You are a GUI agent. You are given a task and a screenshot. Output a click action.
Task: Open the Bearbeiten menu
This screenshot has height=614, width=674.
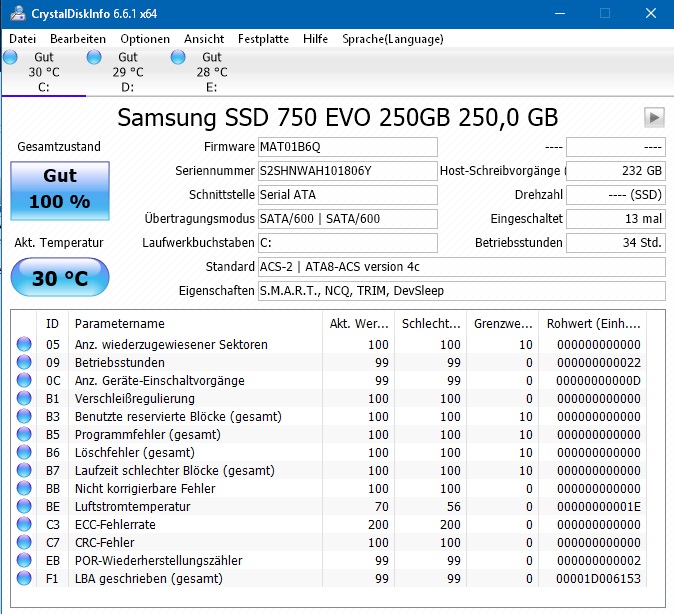coord(78,39)
